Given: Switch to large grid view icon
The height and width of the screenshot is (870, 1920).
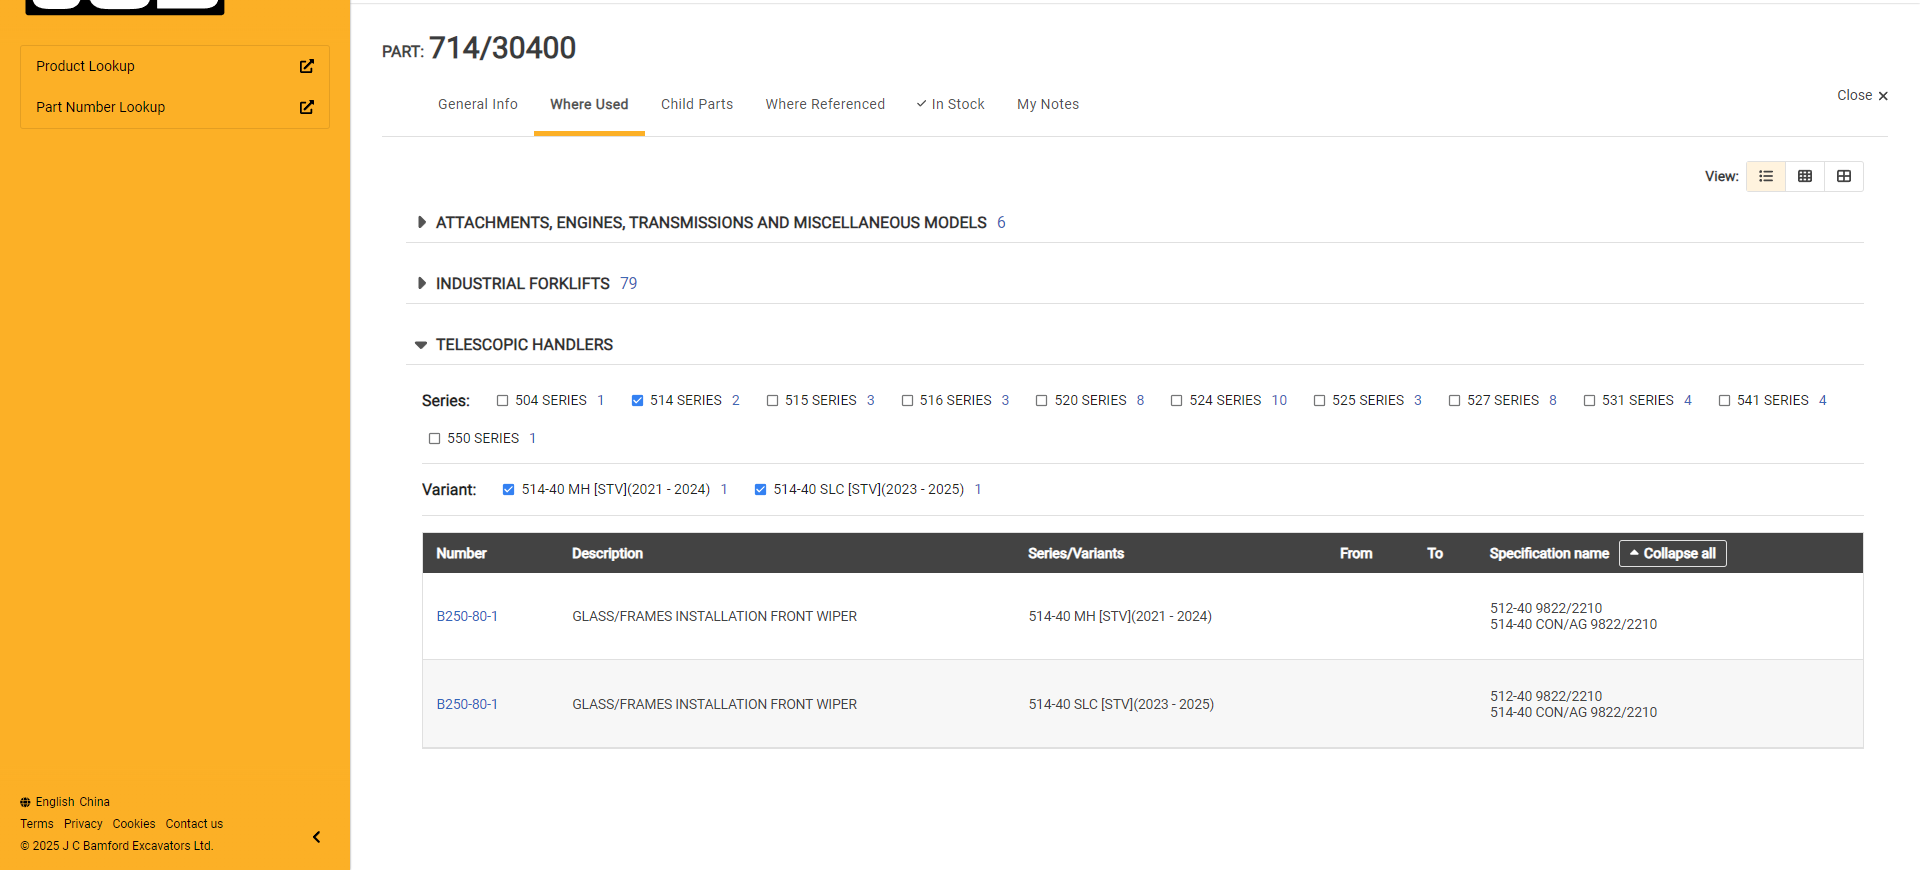Looking at the screenshot, I should point(1843,176).
